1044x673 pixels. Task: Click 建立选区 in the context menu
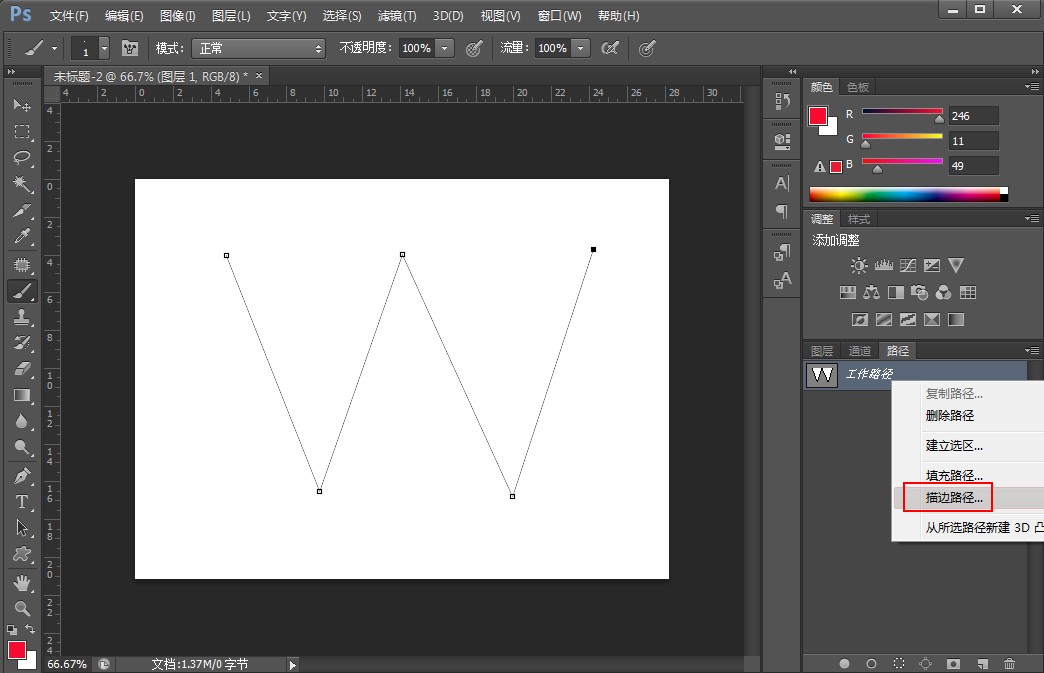(954, 446)
